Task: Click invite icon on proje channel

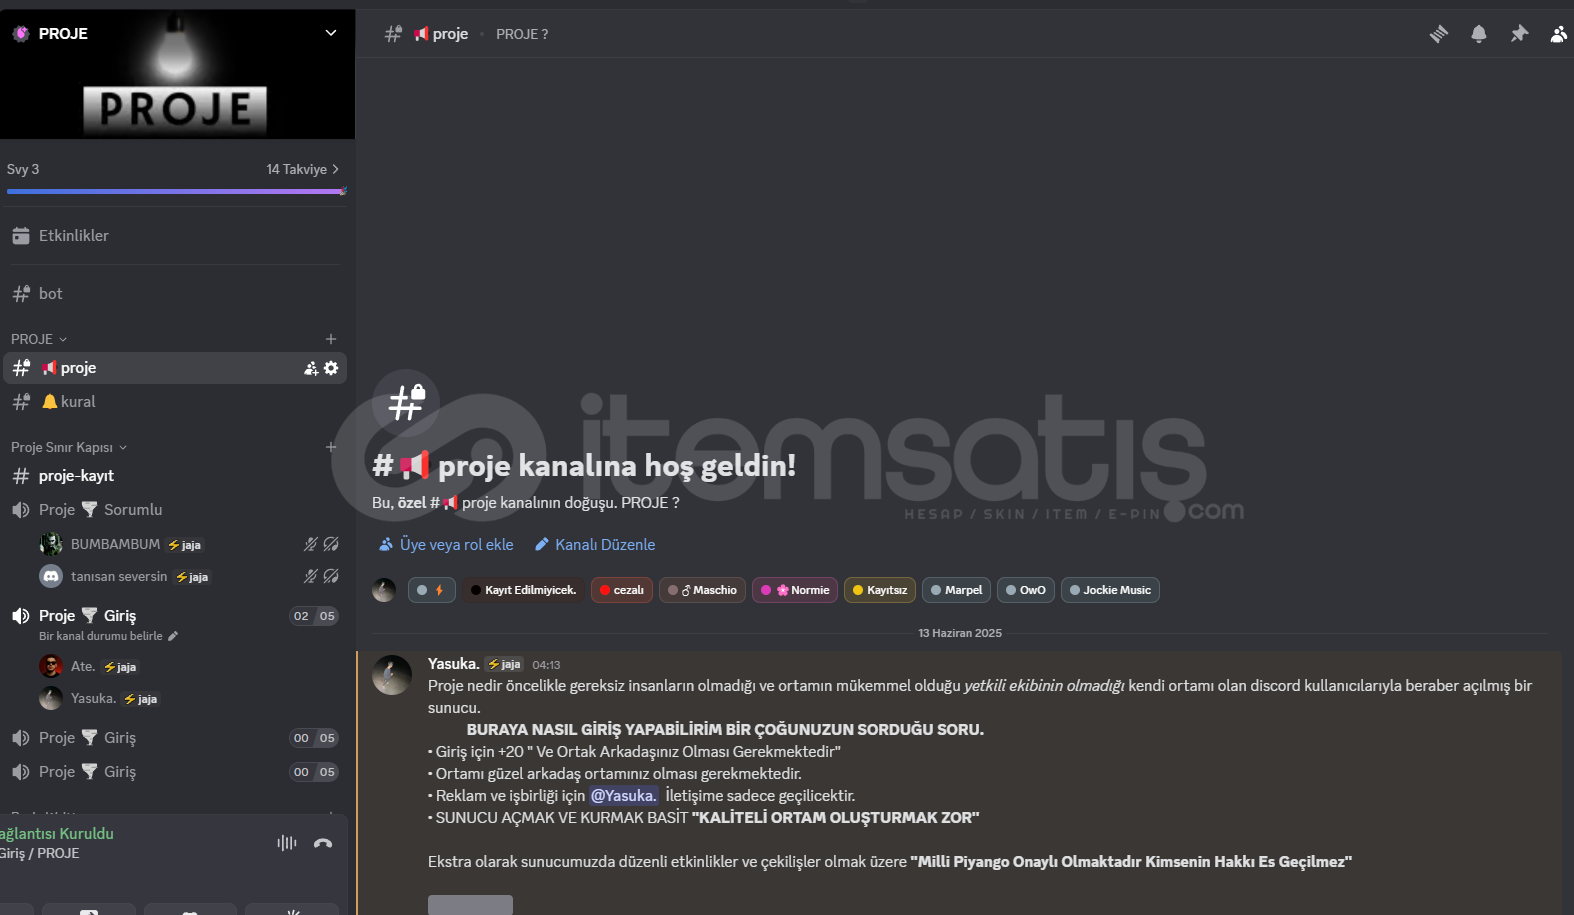Action: coord(311,368)
